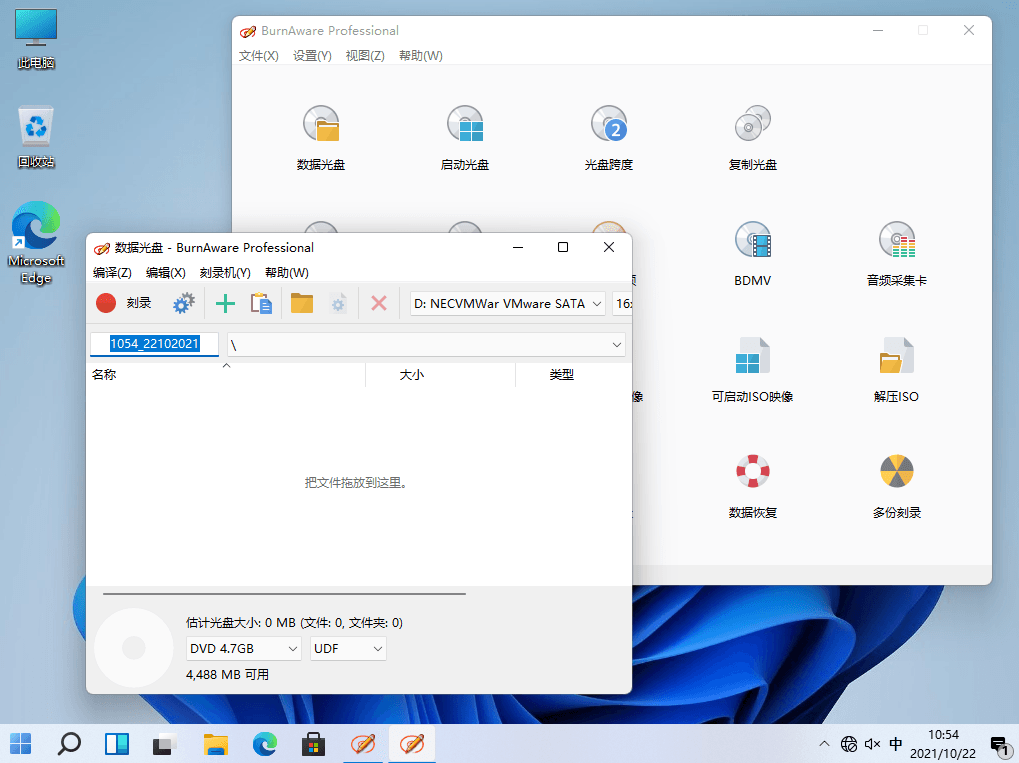
Task: Open 设置(Y) menu in main window
Action: point(312,56)
